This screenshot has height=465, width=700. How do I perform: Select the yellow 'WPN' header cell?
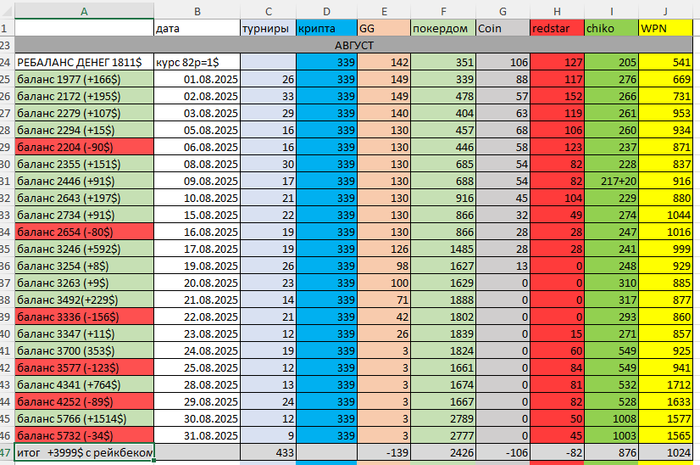point(665,28)
